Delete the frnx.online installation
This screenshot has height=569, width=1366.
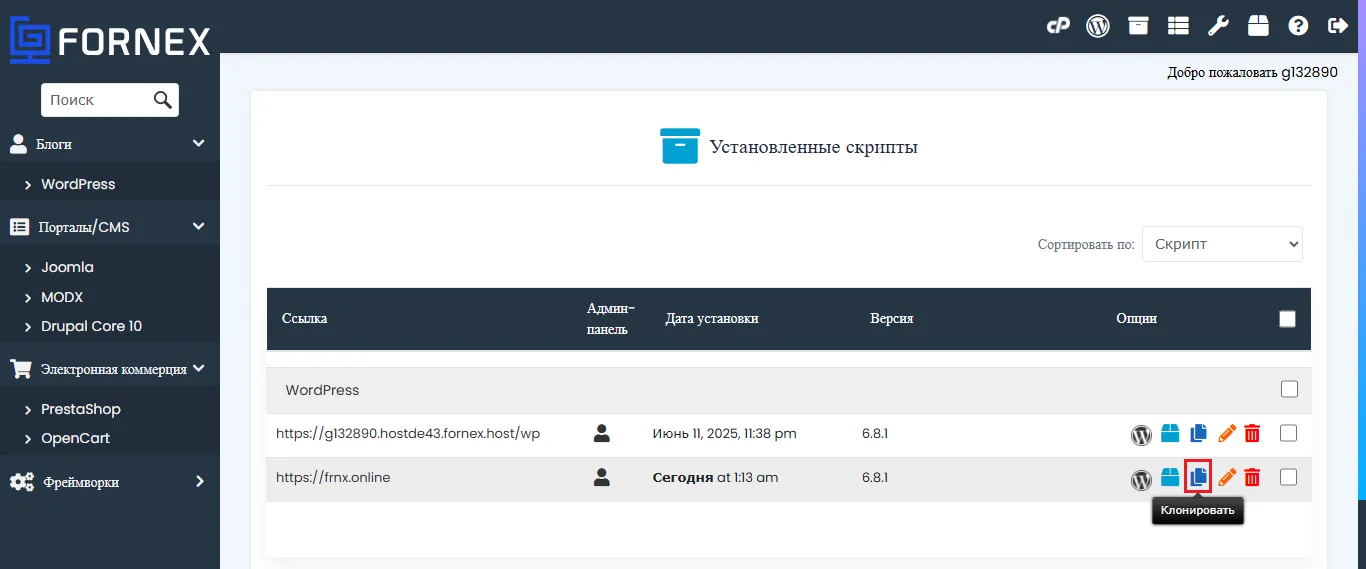(1252, 478)
